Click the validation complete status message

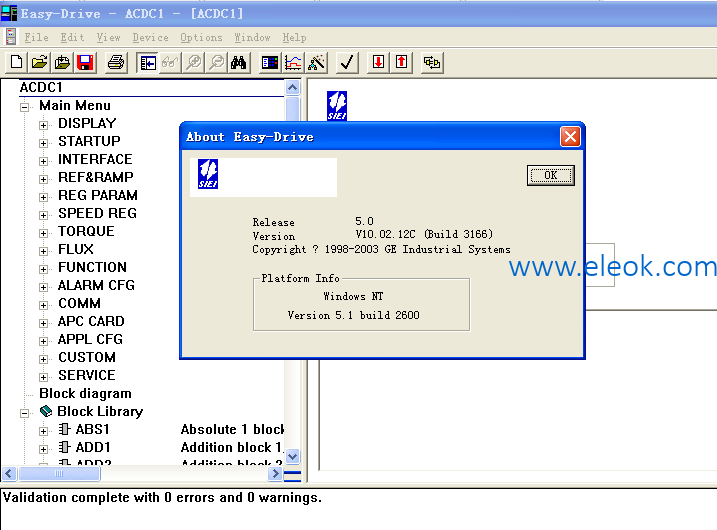(x=162, y=498)
